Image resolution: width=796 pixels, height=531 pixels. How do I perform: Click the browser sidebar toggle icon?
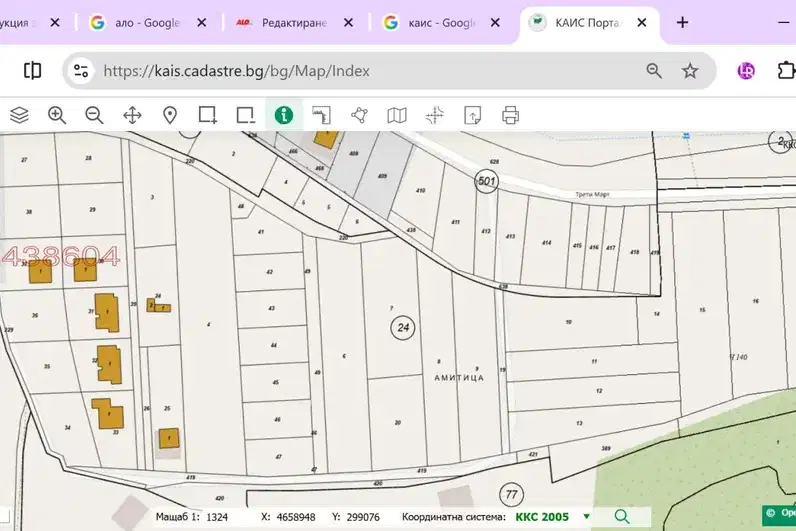pyautogui.click(x=32, y=71)
